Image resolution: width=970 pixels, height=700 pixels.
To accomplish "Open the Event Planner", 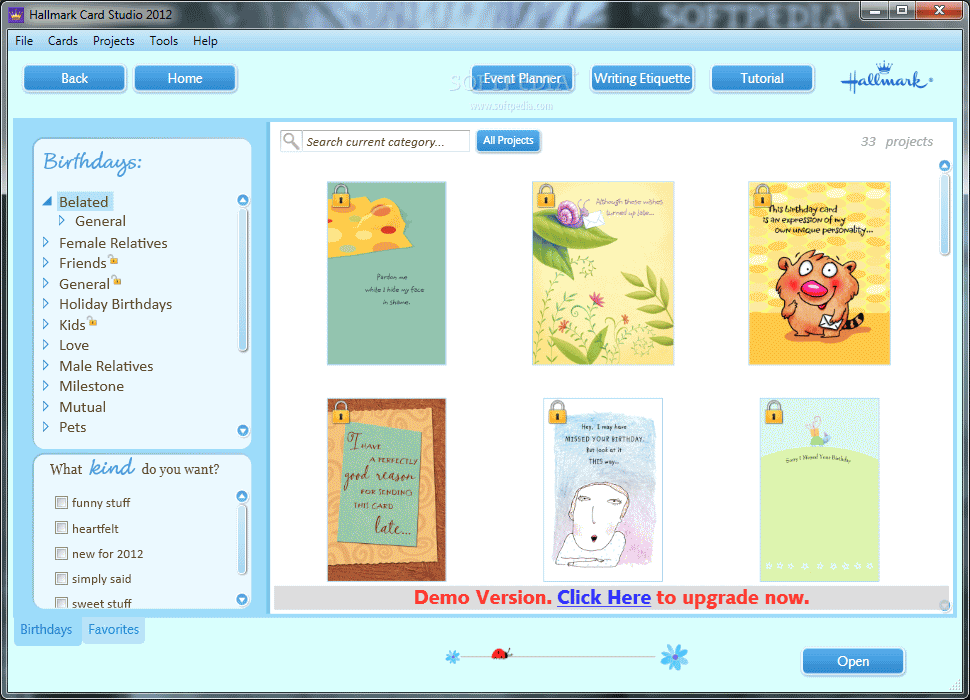I will click(x=522, y=79).
